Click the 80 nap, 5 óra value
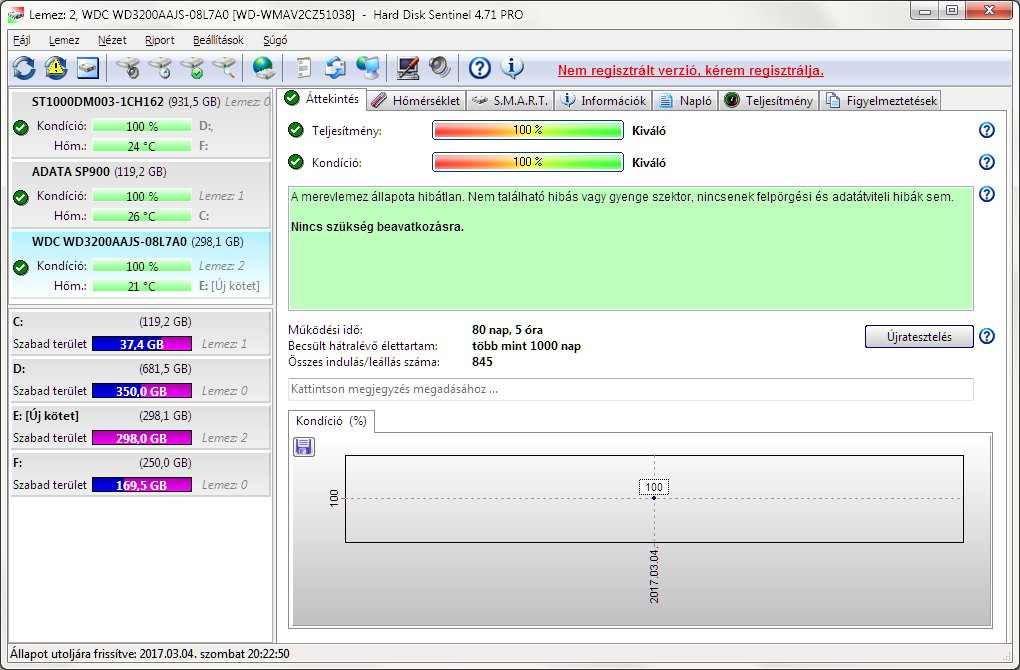The image size is (1020, 670). 507,330
